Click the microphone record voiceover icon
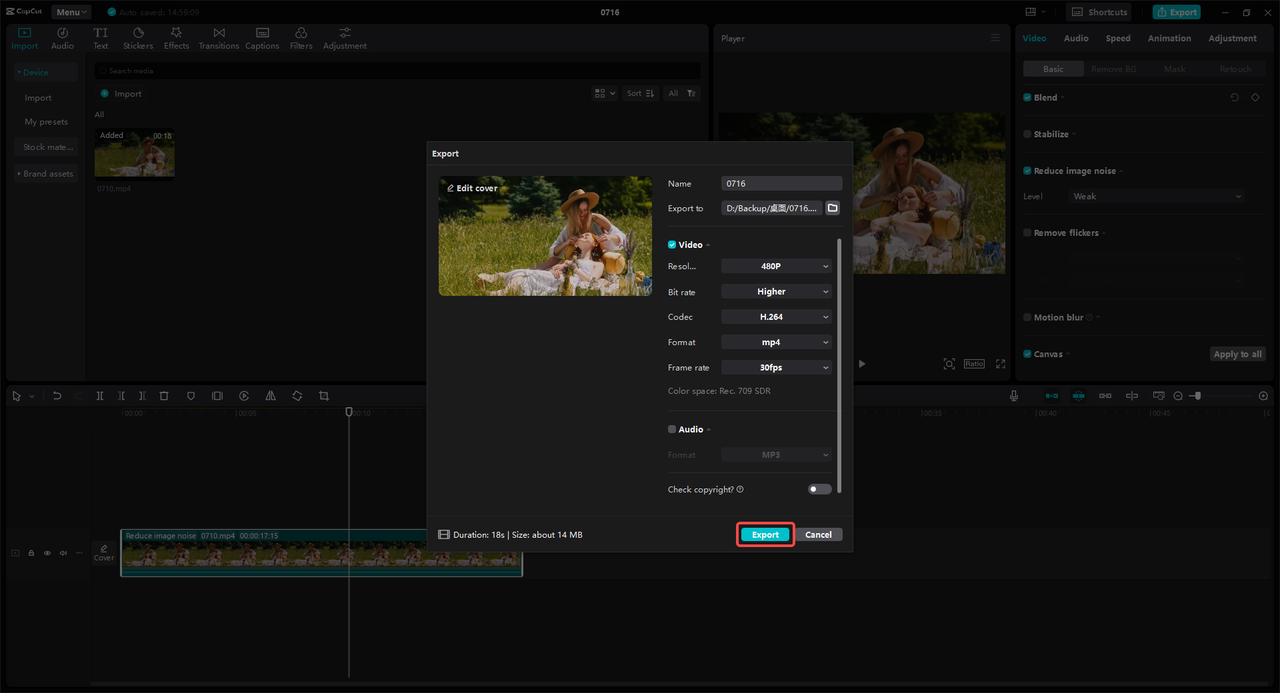 pos(1014,396)
